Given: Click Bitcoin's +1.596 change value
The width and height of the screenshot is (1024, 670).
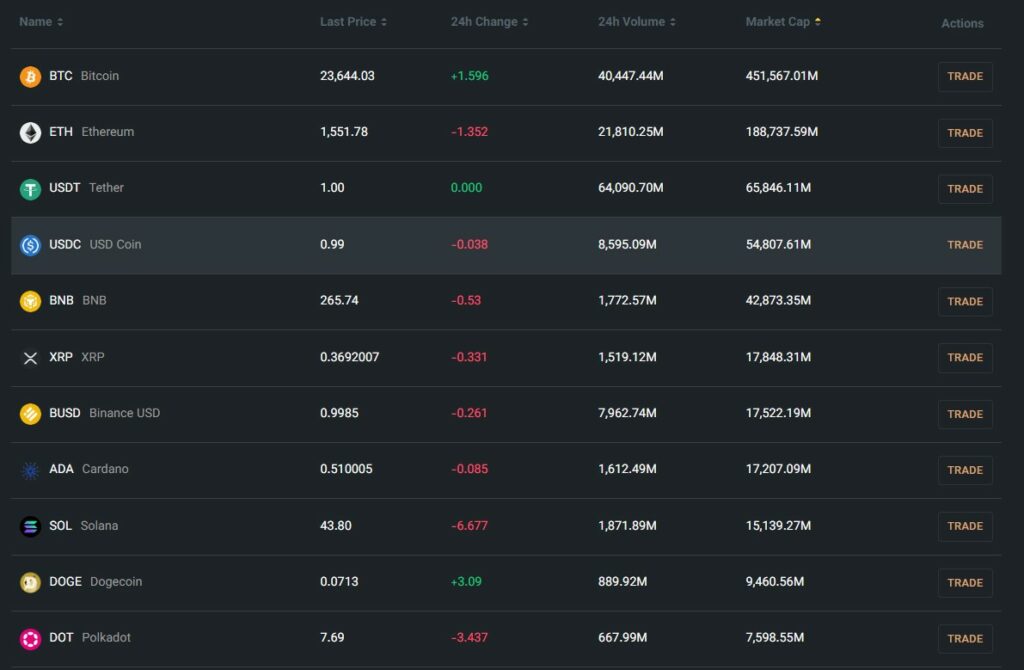Looking at the screenshot, I should 470,76.
